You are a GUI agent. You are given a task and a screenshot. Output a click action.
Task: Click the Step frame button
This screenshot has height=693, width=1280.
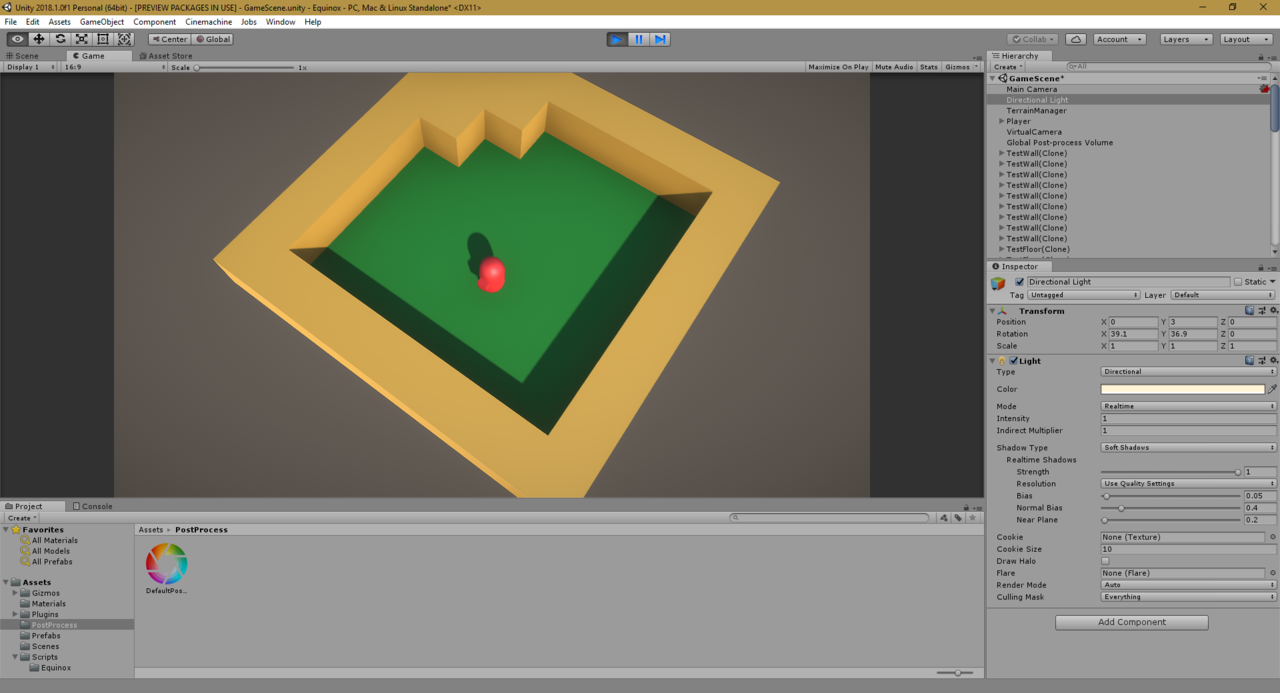tap(660, 39)
